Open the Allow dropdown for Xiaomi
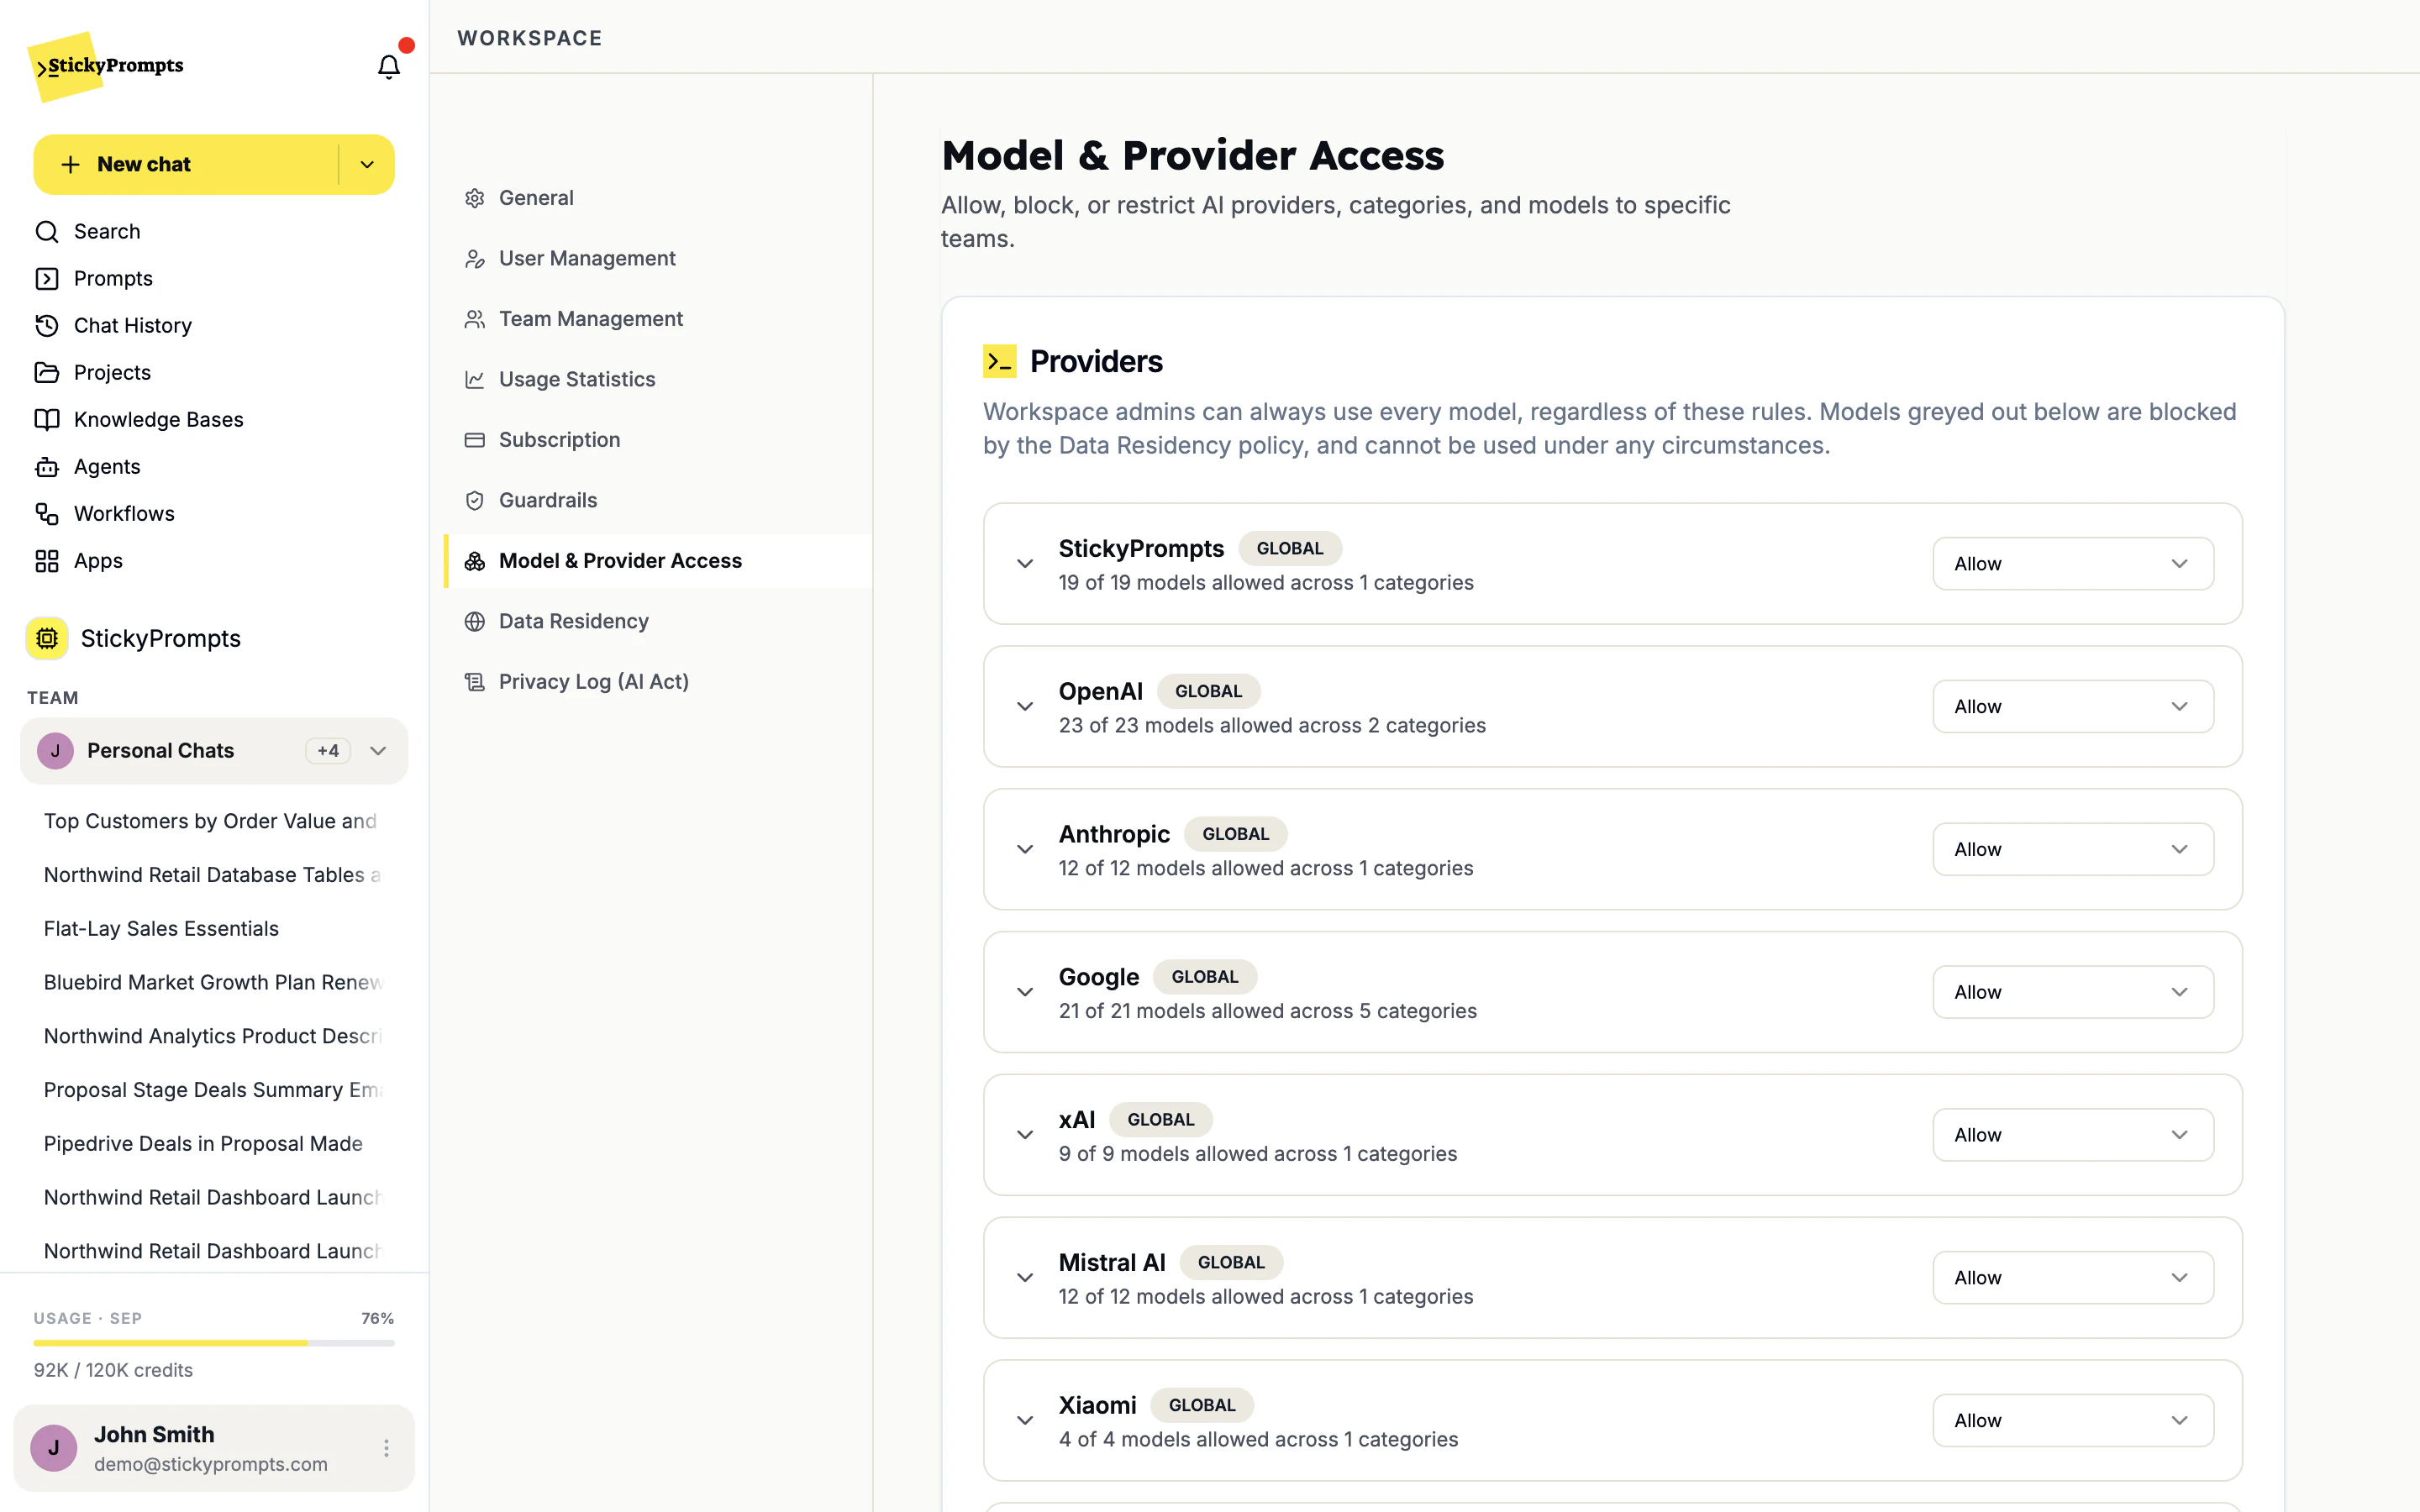Viewport: 2420px width, 1512px height. (x=2072, y=1420)
